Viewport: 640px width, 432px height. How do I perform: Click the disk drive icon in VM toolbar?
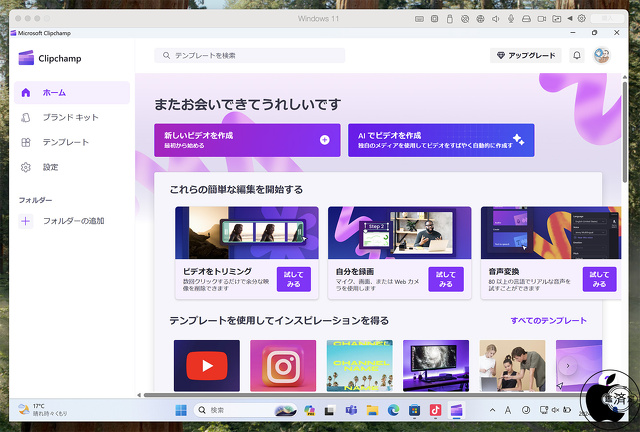[x=526, y=19]
